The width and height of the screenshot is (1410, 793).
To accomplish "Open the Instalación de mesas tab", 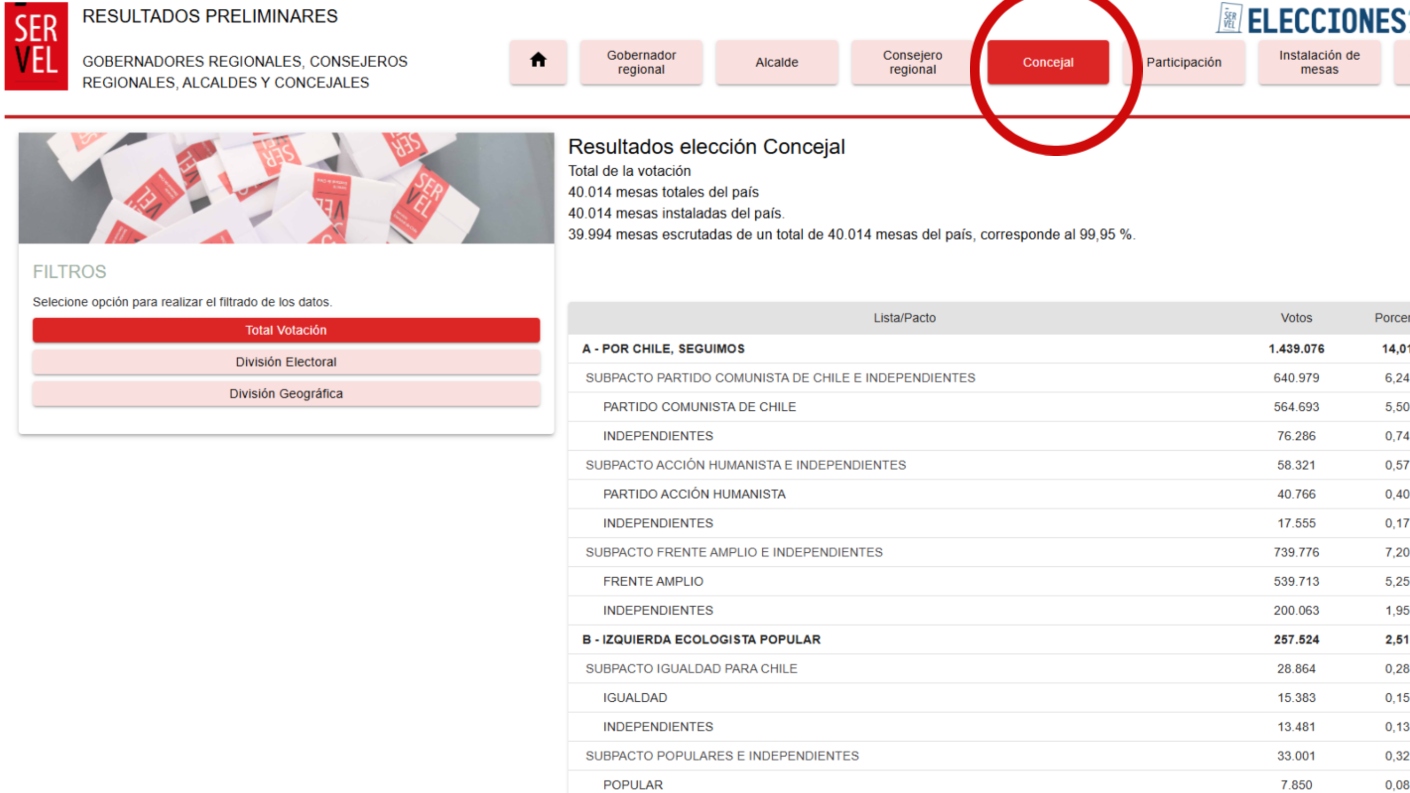I will coord(1319,62).
